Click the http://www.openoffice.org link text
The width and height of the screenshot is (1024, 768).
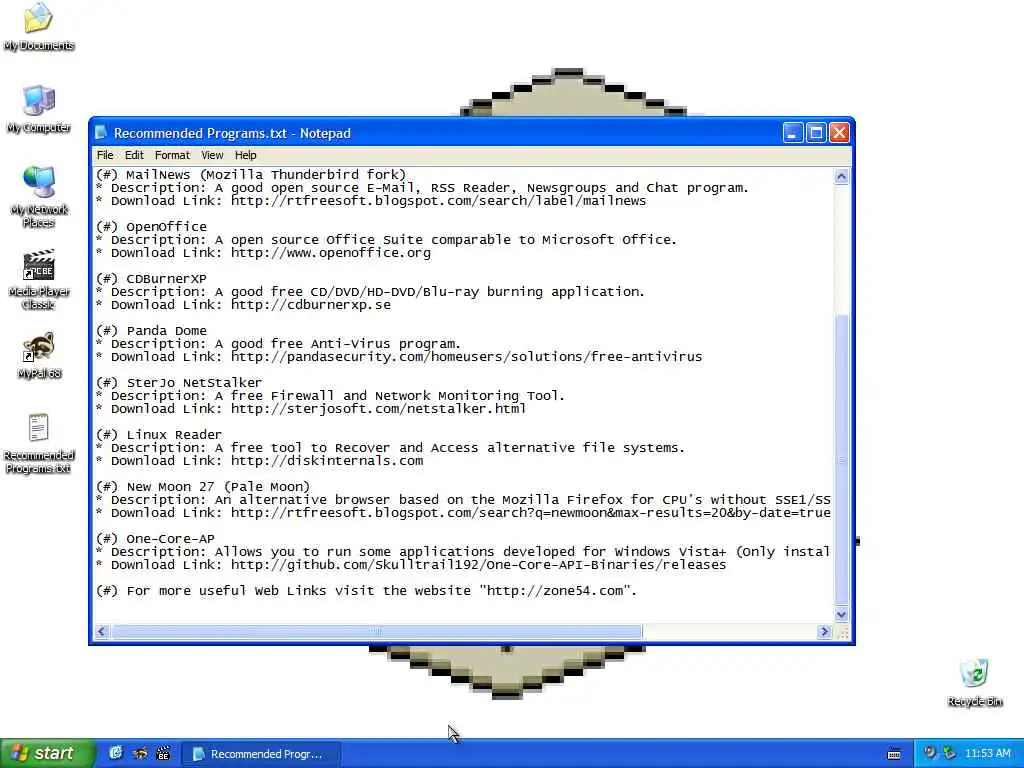(330, 253)
